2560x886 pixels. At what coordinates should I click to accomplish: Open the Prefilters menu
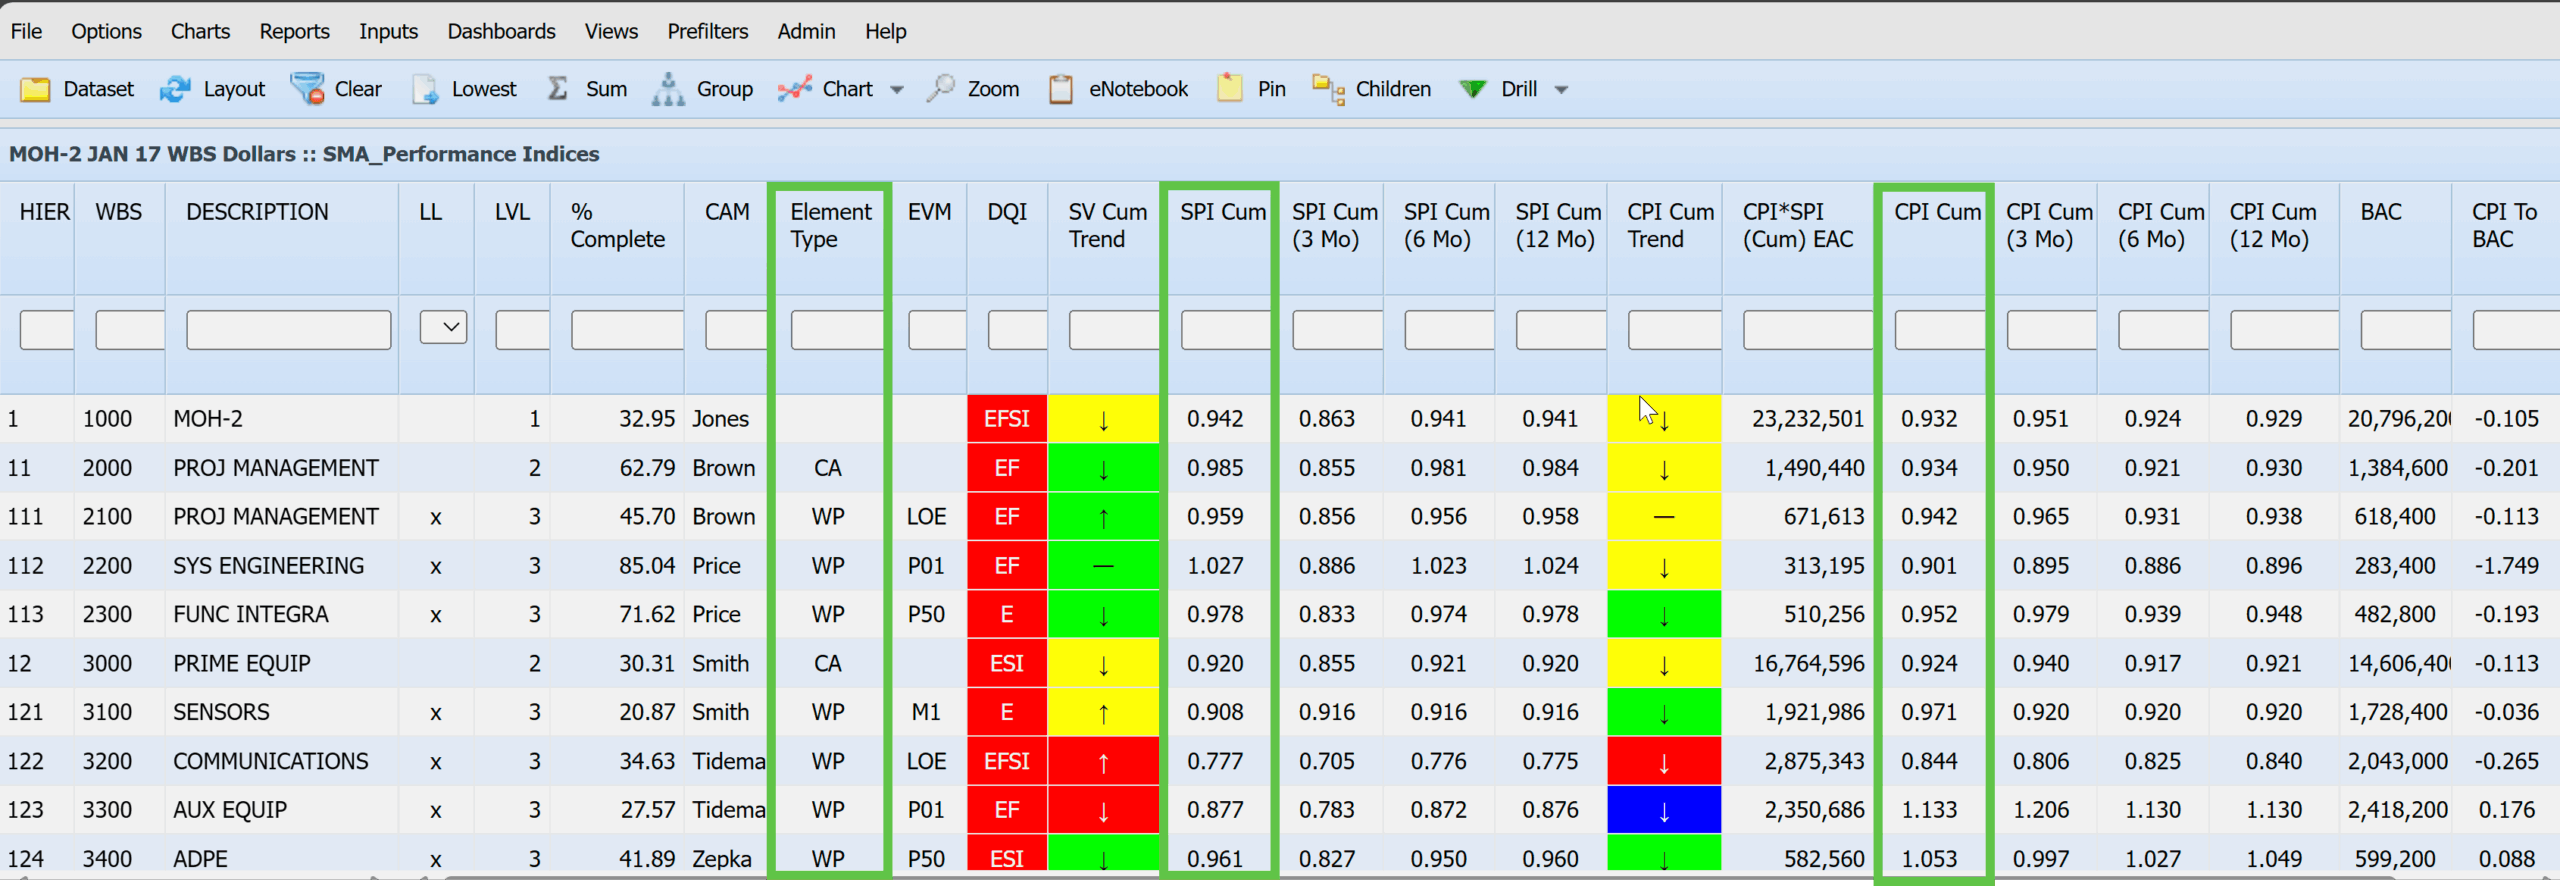pyautogui.click(x=707, y=31)
